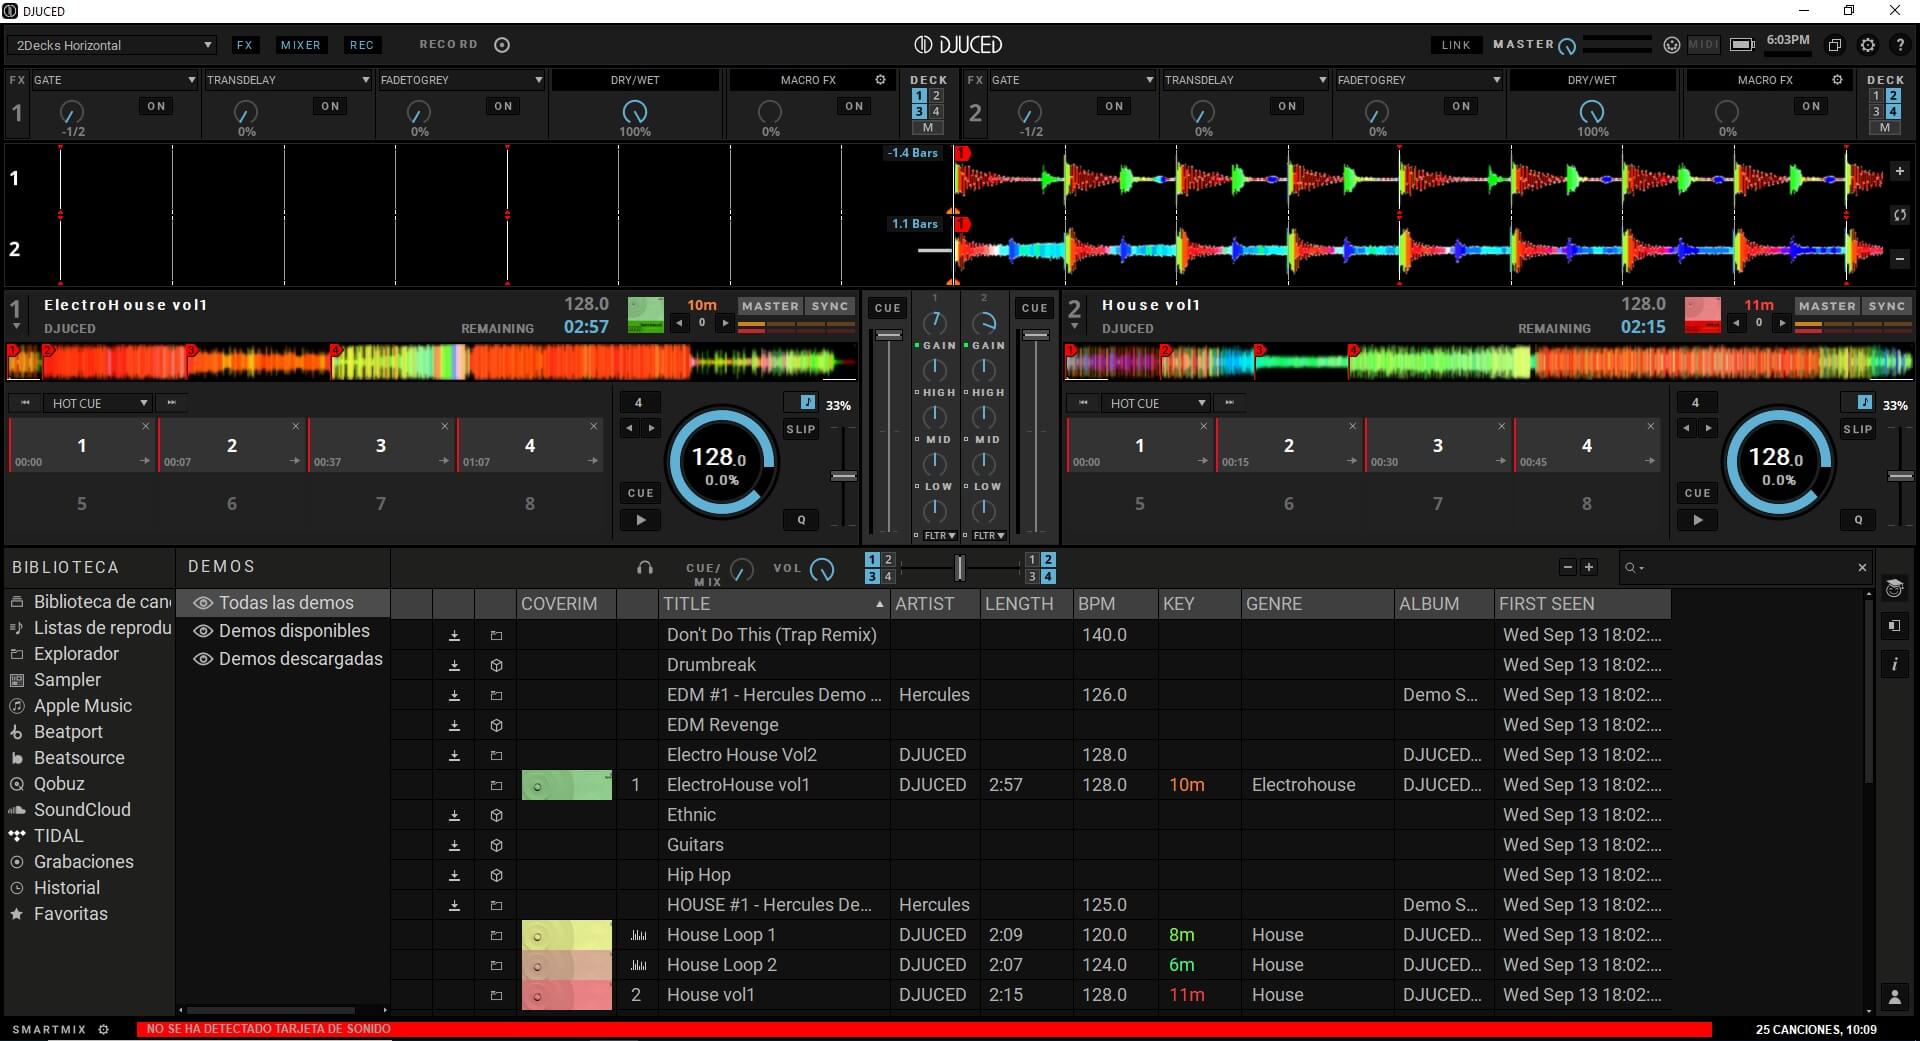Open the user profile icon at bottom right
The image size is (1920, 1041).
pyautogui.click(x=1894, y=997)
